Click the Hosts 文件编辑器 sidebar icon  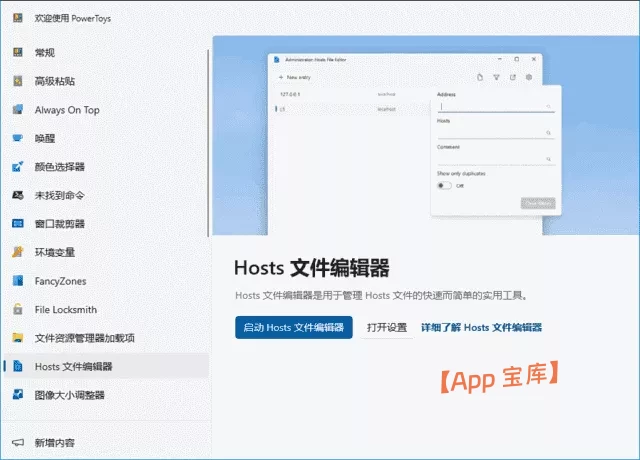18,366
